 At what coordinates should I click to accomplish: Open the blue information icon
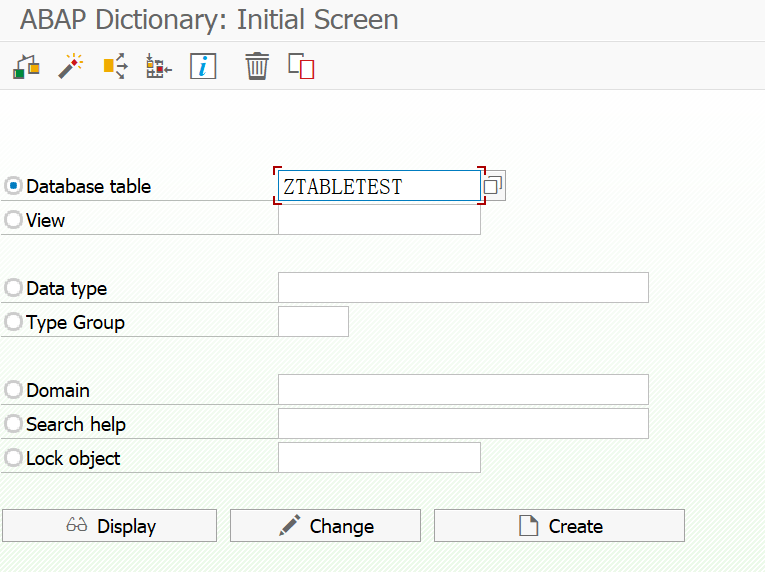(x=203, y=67)
